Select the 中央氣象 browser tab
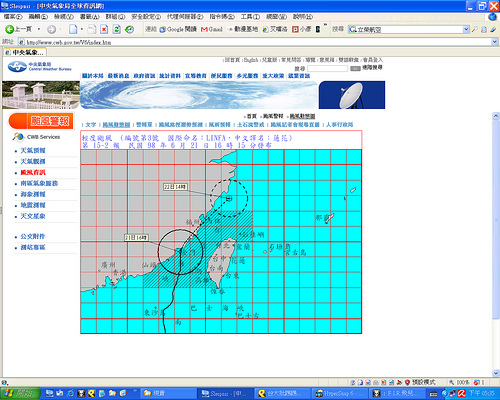The image size is (500, 400). coord(24,52)
